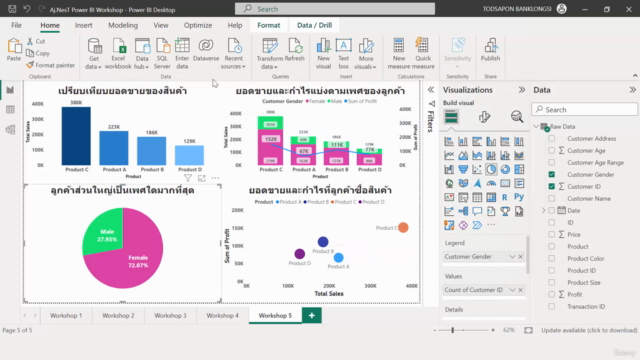Click the Cut scissors icon

tap(30, 41)
